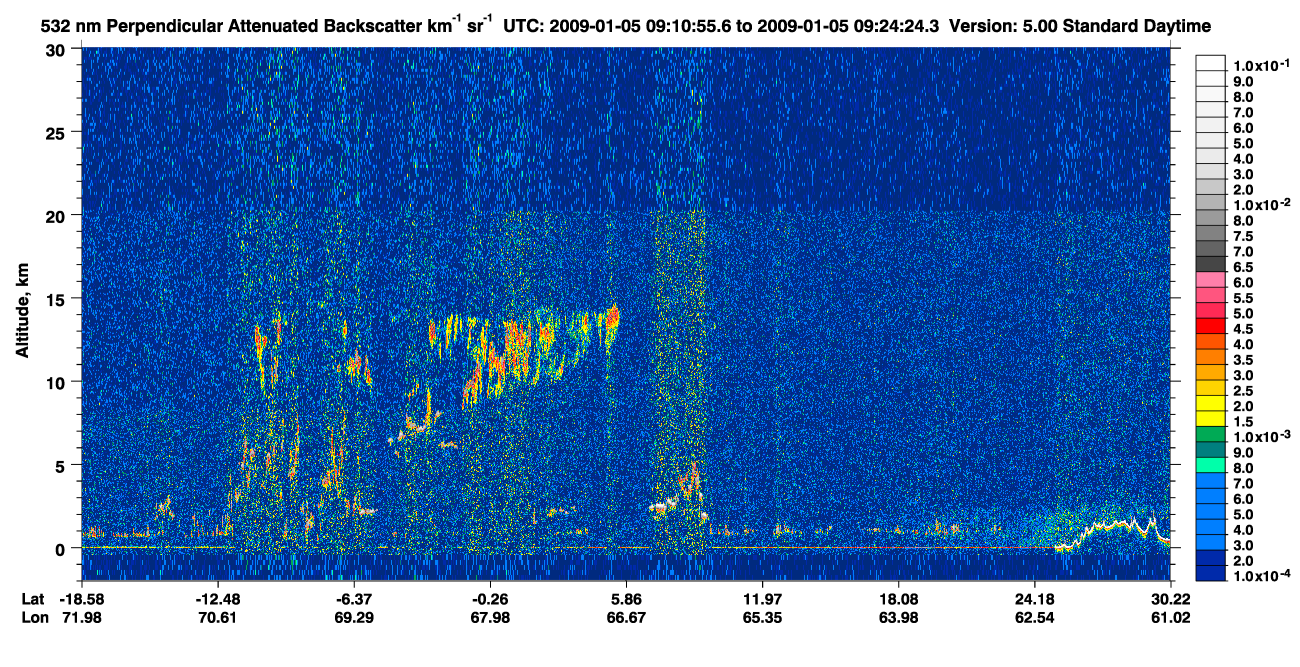The width and height of the screenshot is (1300, 667).
Task: Click latitude value '5.86'
Action: coord(626,600)
